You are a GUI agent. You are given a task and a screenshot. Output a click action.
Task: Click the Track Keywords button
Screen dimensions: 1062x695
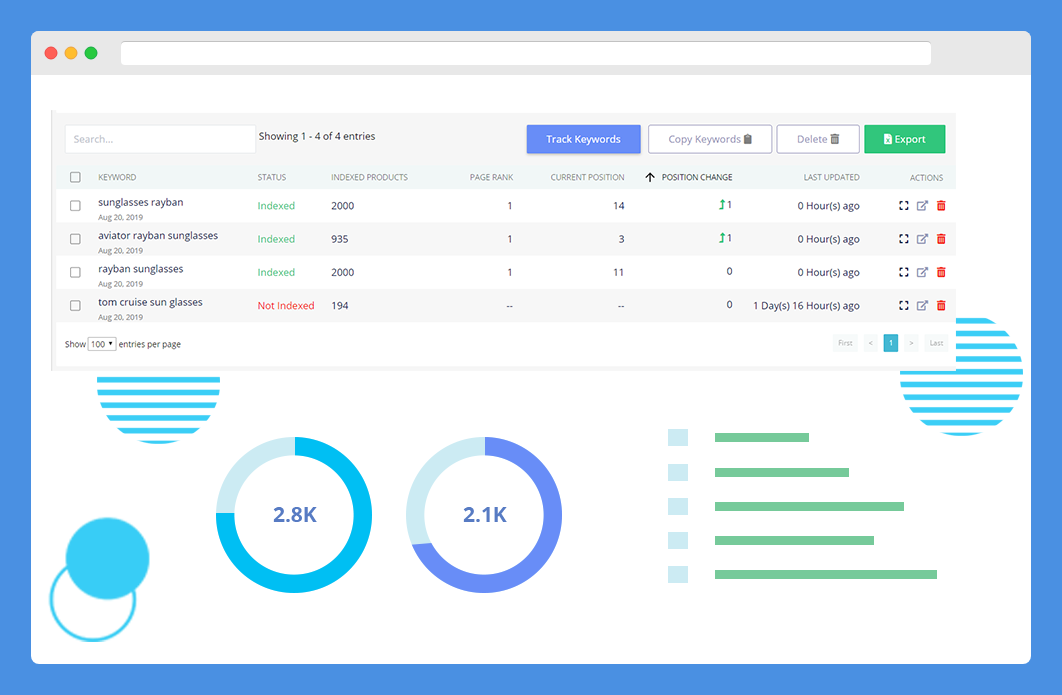(x=583, y=139)
